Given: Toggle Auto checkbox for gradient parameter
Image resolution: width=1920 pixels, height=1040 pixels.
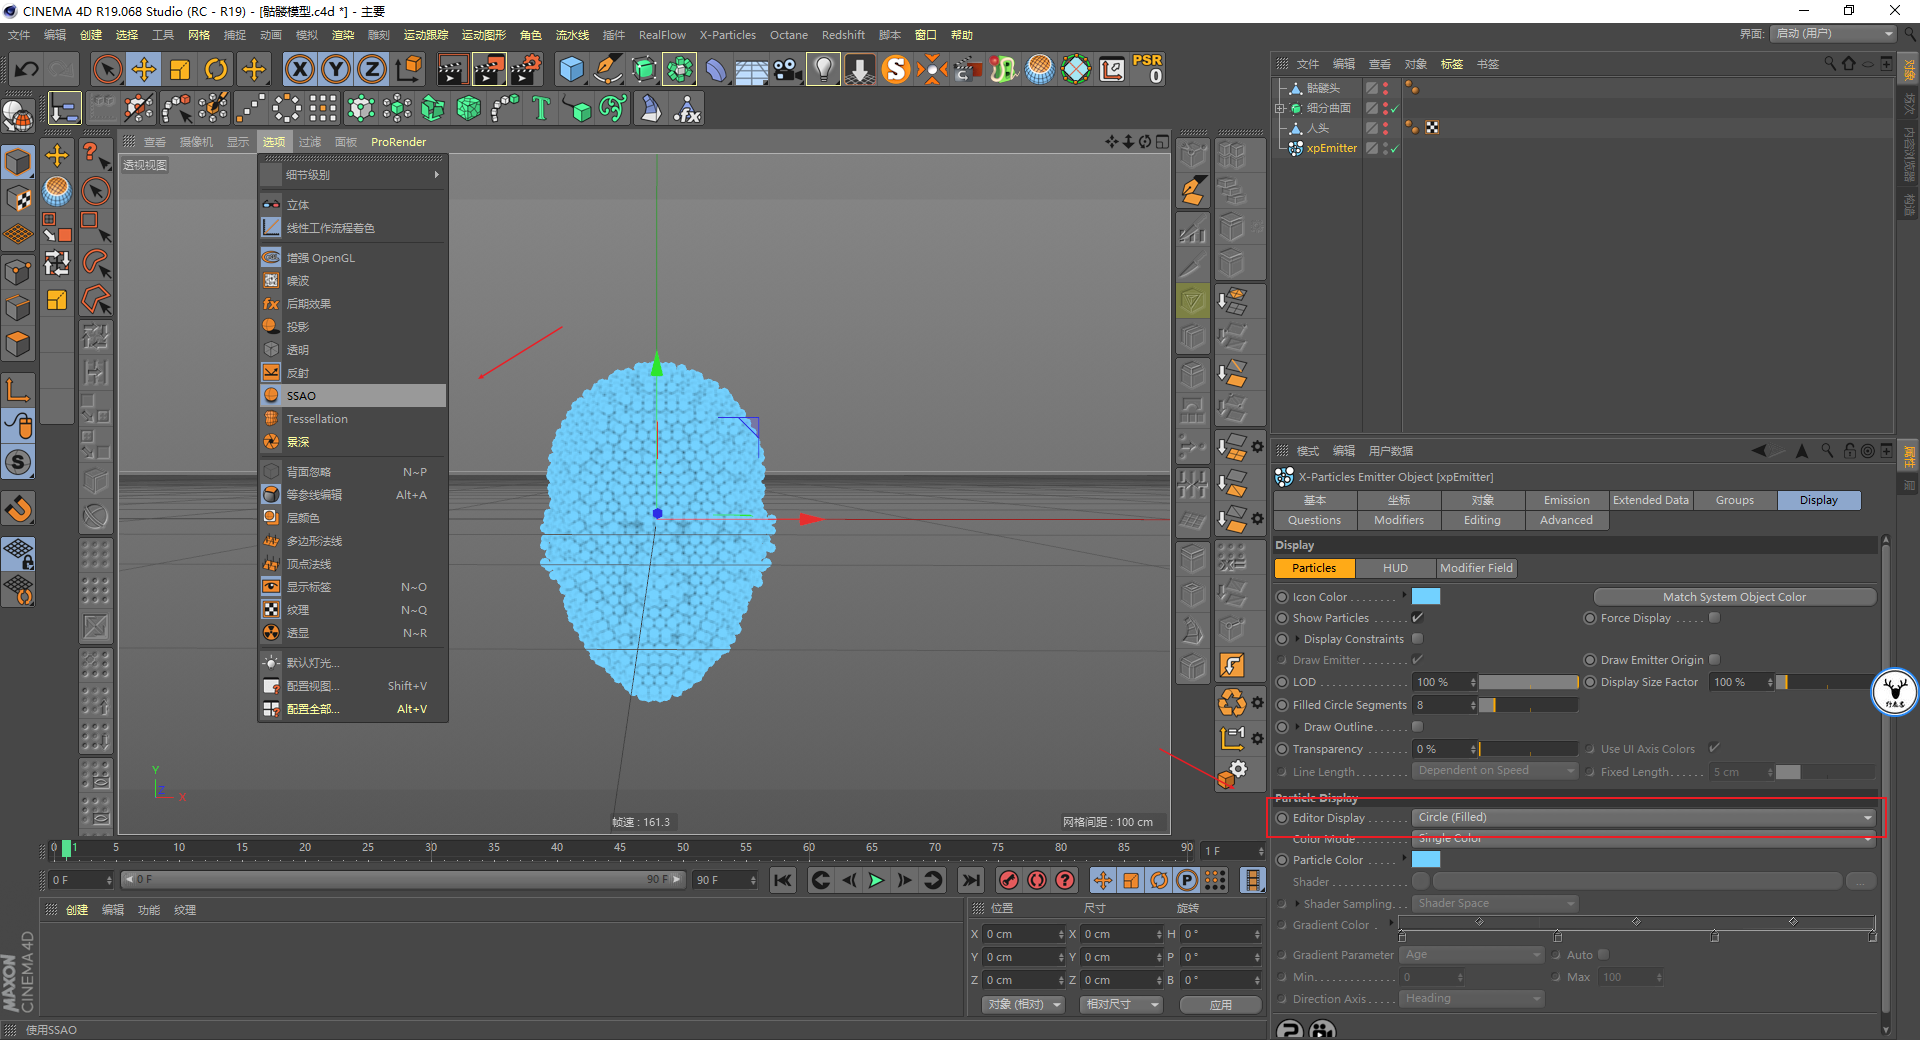Looking at the screenshot, I should tap(1603, 955).
